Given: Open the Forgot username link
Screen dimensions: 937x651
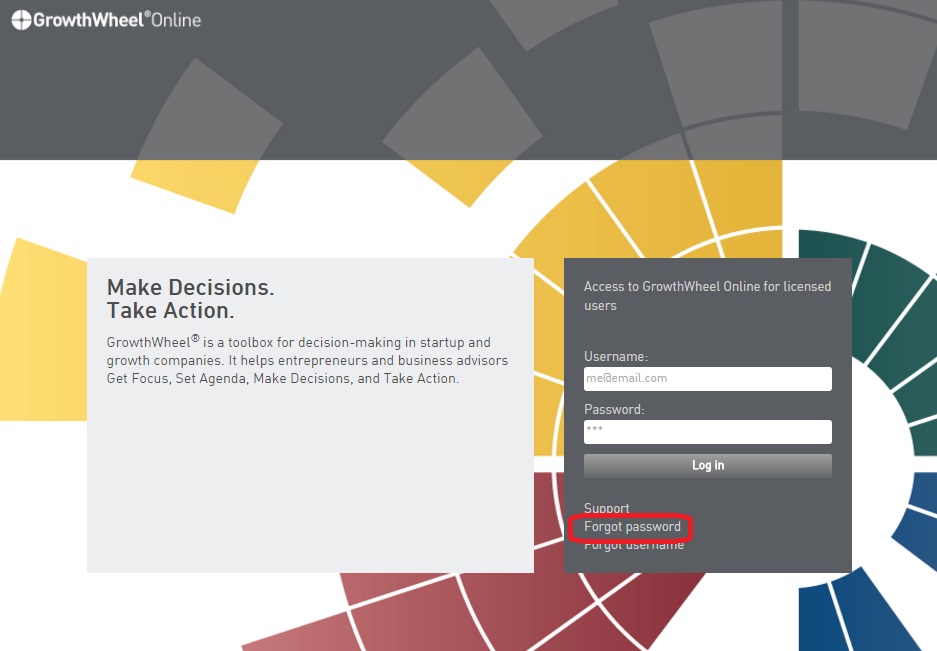Looking at the screenshot, I should click(x=634, y=545).
